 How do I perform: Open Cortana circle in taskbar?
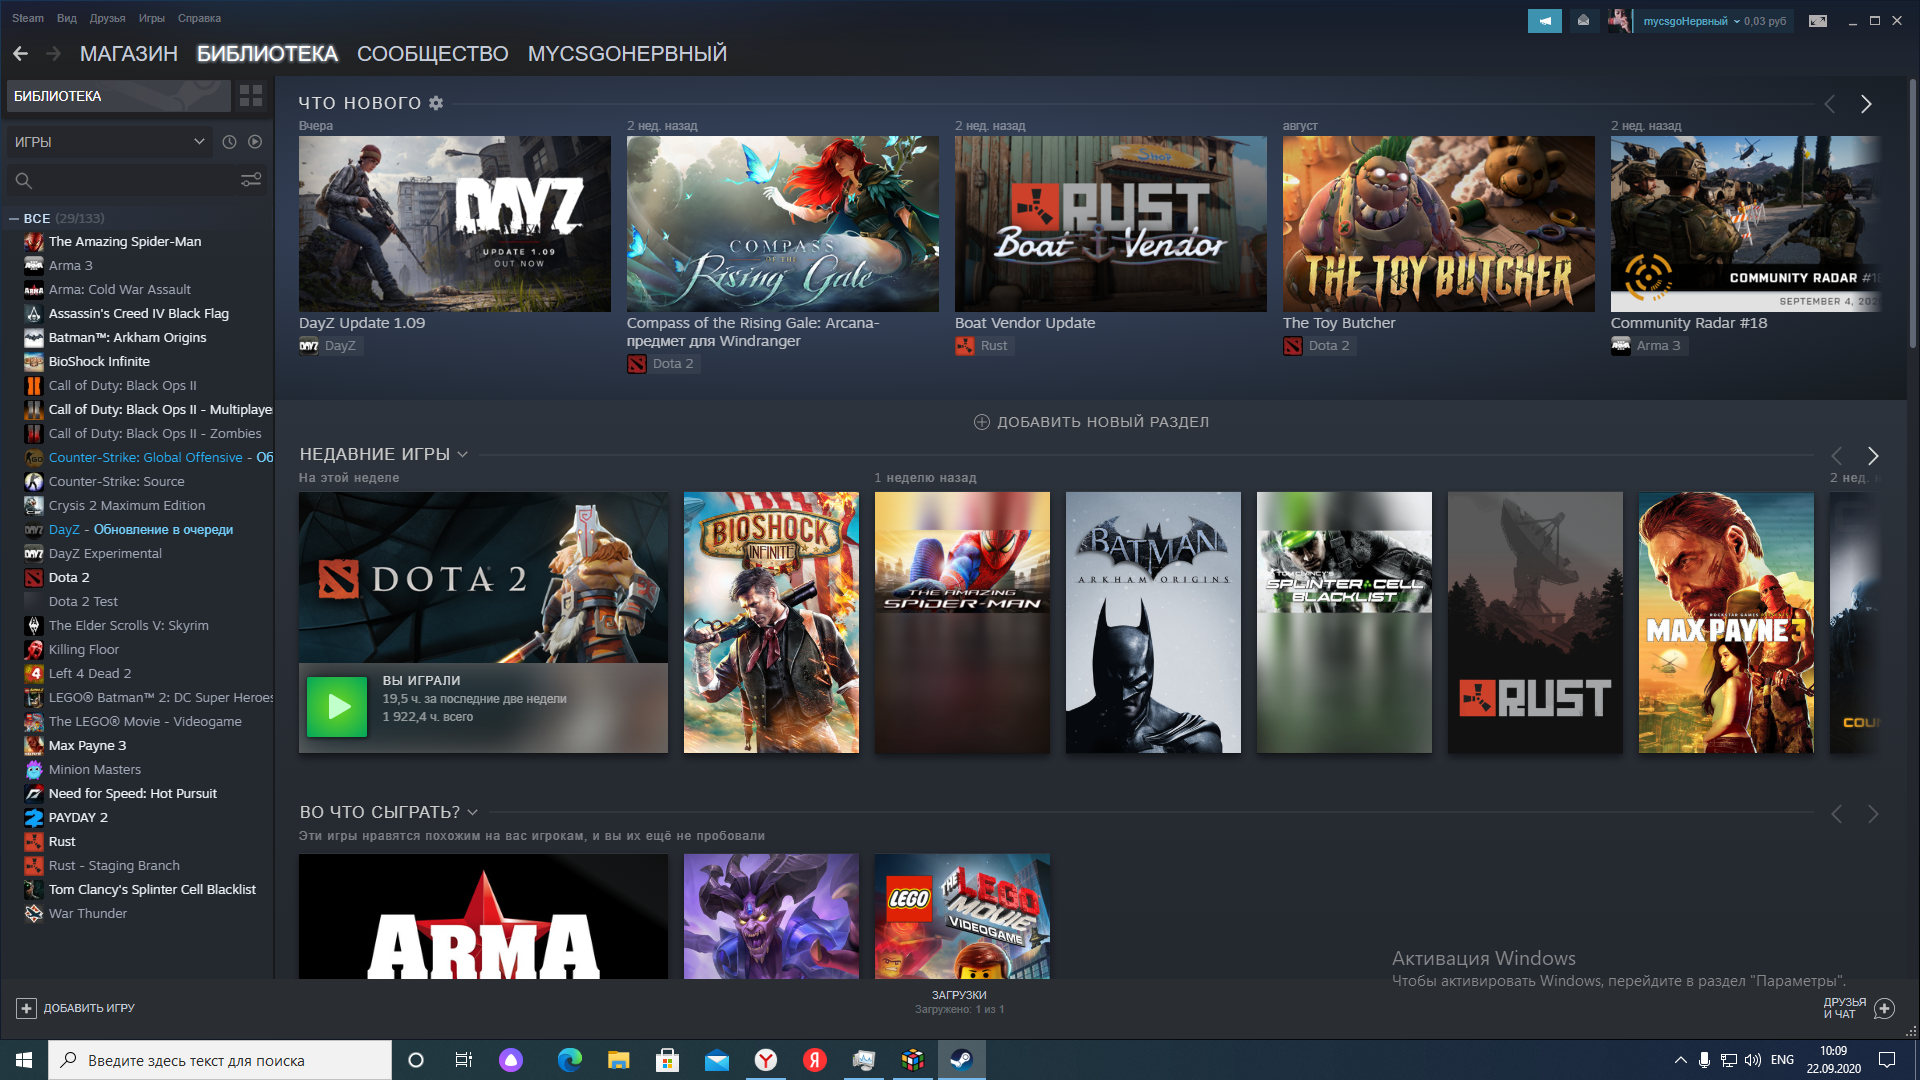pos(416,1060)
